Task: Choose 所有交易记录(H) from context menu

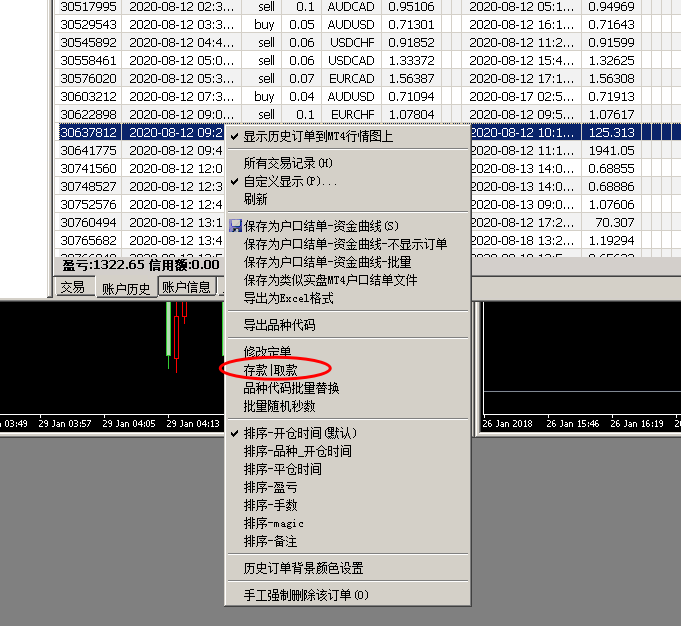Action: coord(288,163)
